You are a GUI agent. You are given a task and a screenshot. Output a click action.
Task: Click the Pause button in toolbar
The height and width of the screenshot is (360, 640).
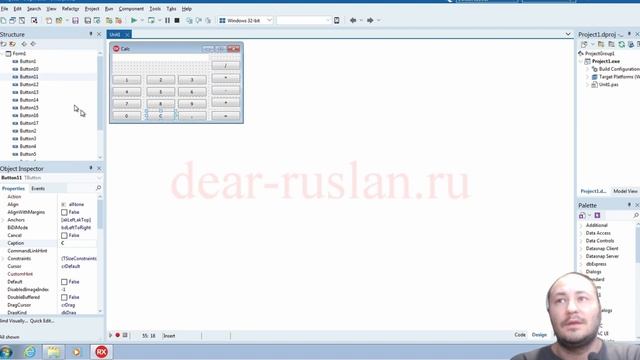click(x=167, y=20)
